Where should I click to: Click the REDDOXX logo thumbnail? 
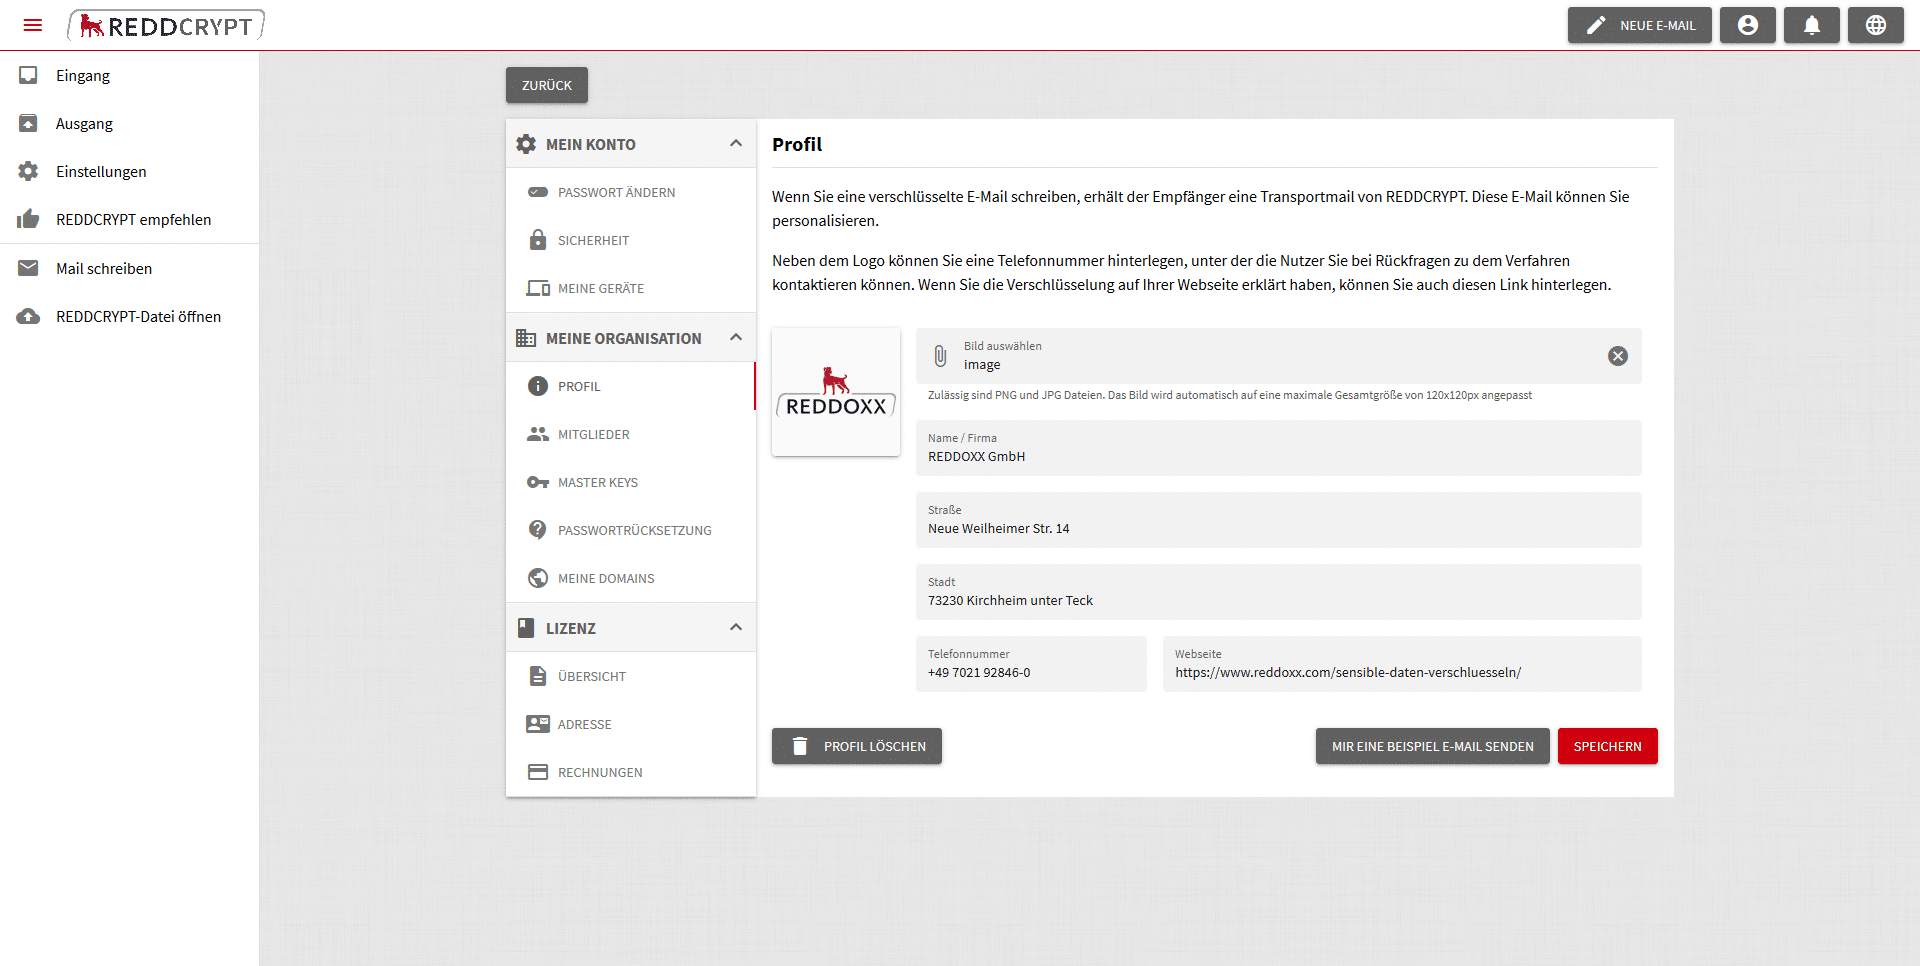click(x=836, y=392)
